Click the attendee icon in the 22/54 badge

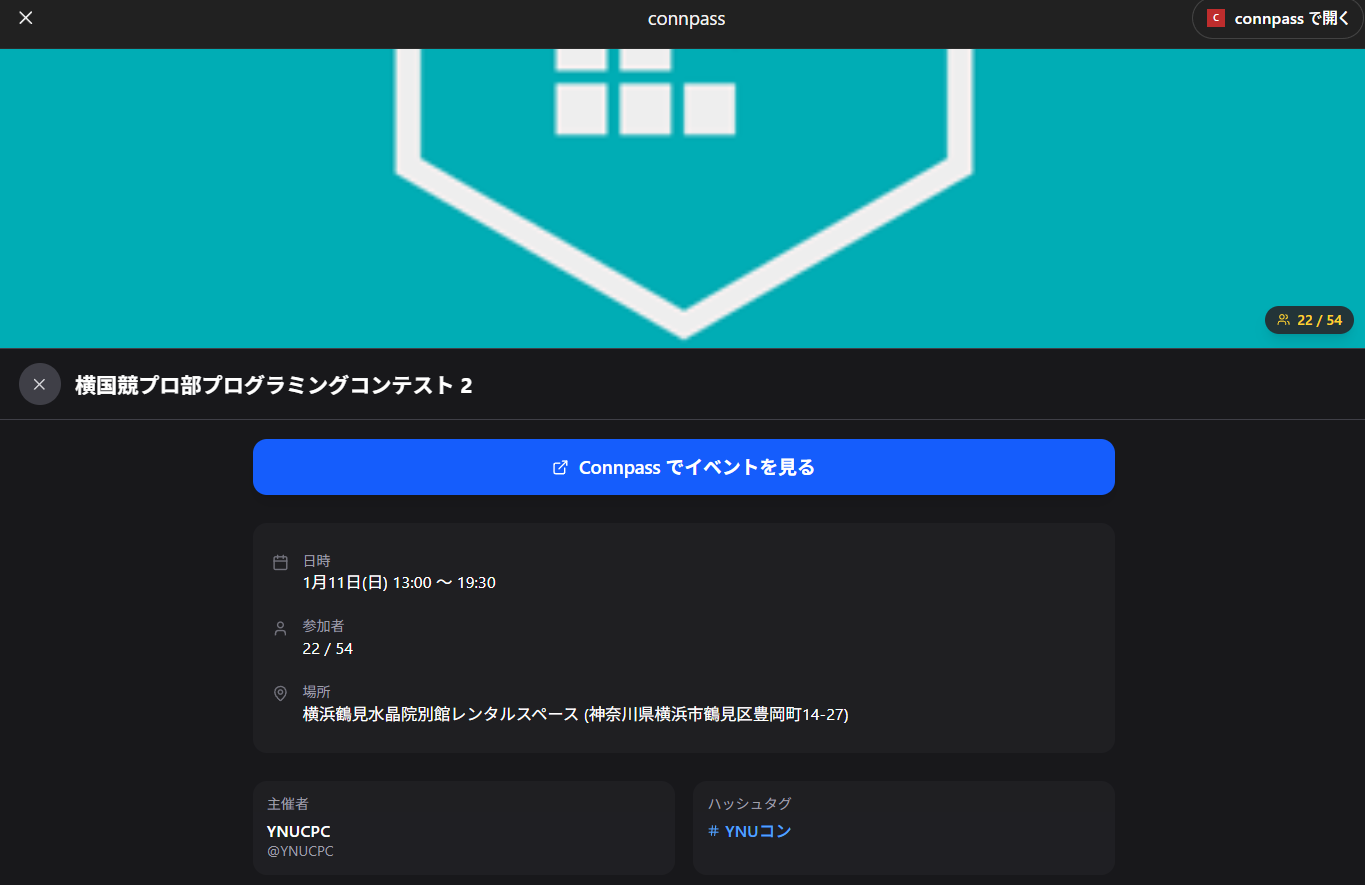tap(1283, 320)
